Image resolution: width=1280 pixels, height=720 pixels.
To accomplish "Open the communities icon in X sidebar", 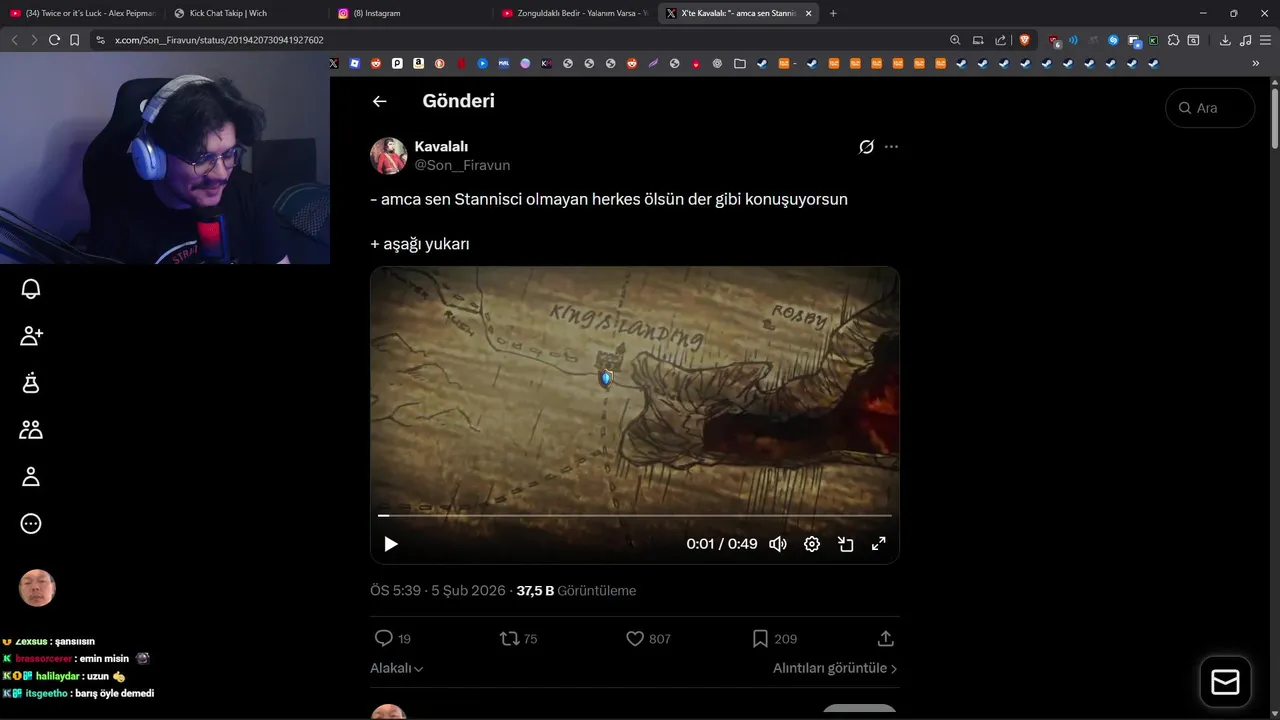I will tap(31, 430).
